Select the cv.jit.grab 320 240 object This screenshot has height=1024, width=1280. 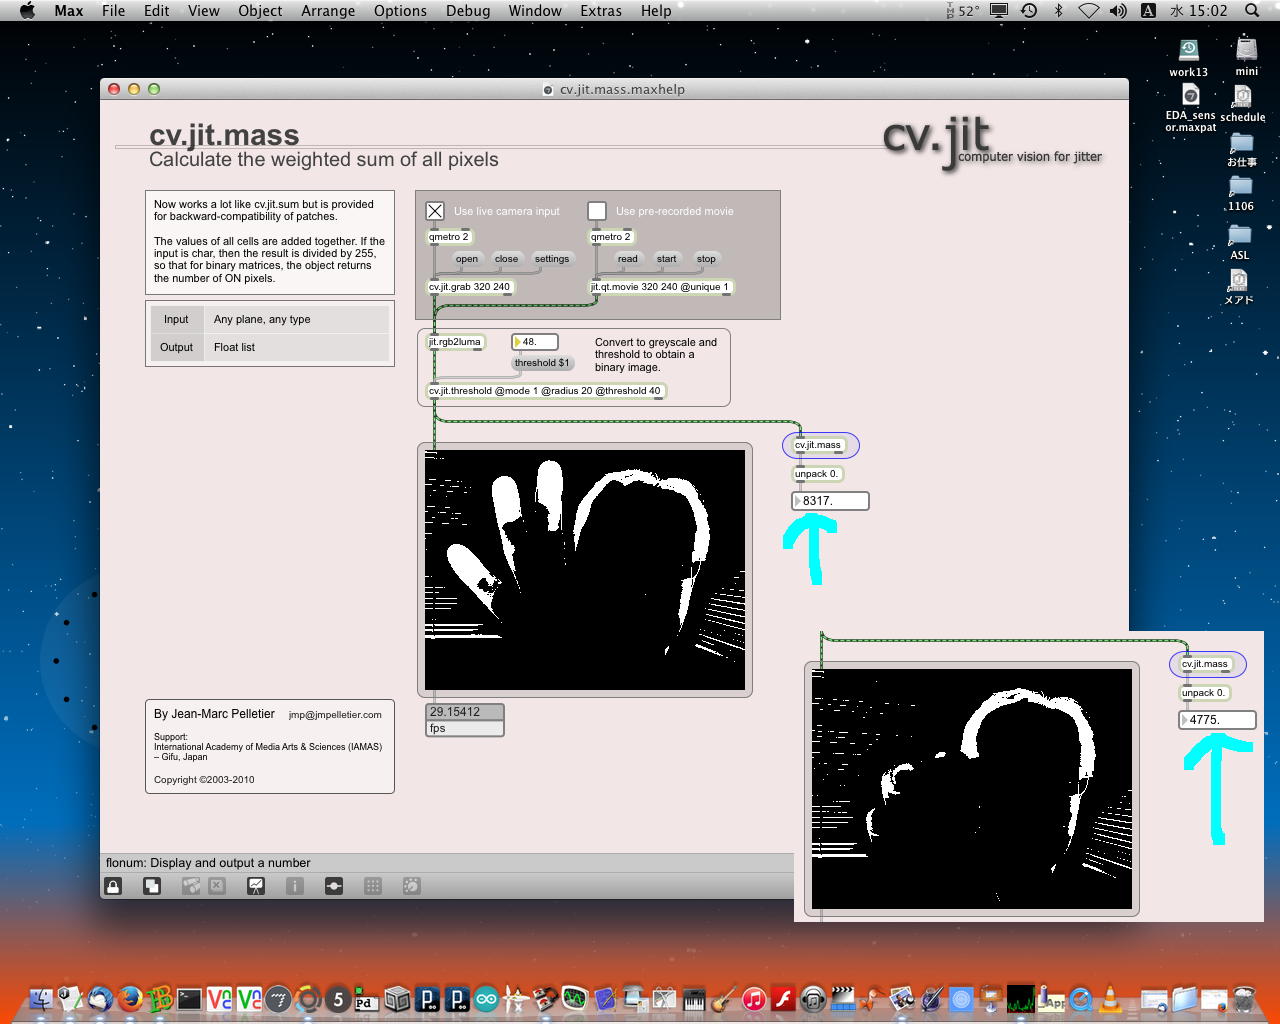click(x=470, y=287)
